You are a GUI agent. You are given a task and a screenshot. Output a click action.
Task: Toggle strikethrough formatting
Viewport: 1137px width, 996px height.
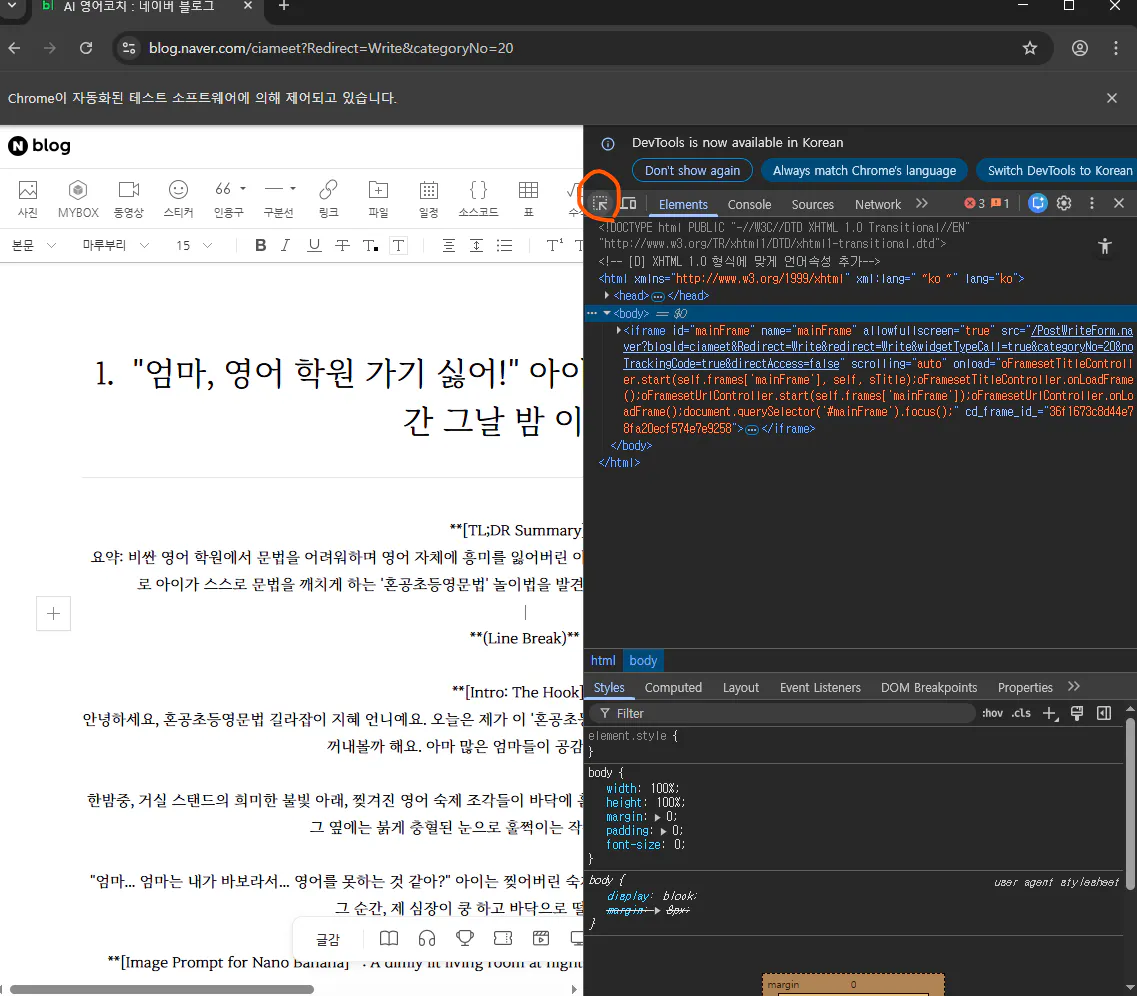click(x=342, y=246)
